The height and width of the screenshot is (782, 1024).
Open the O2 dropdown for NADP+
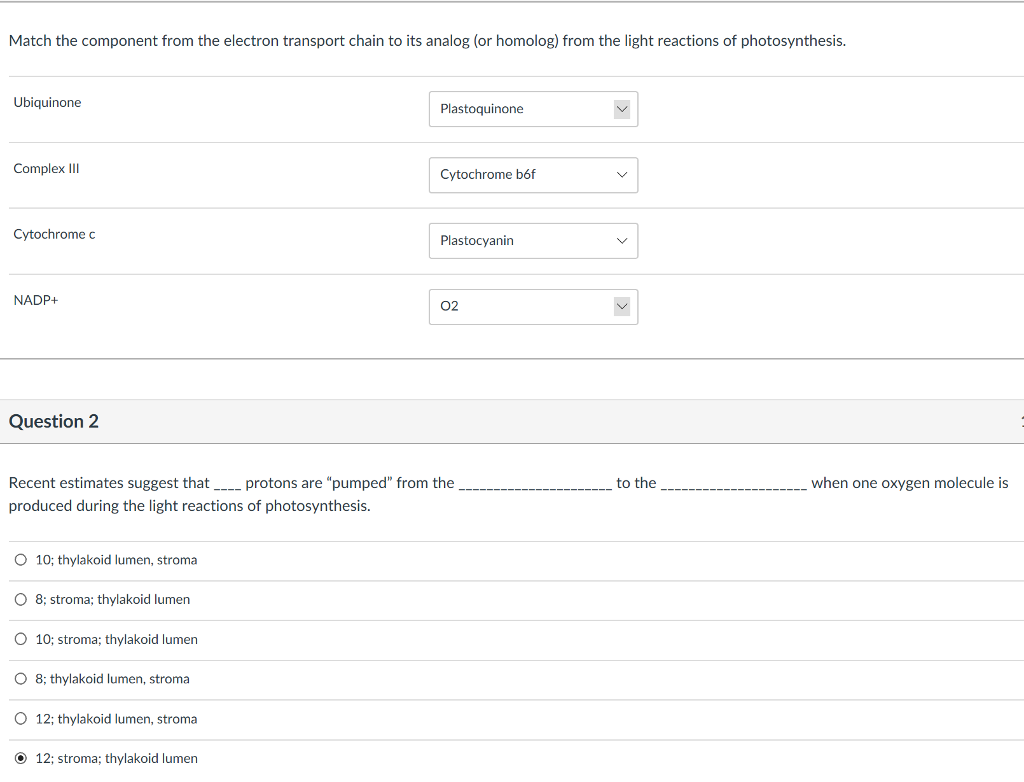point(533,307)
